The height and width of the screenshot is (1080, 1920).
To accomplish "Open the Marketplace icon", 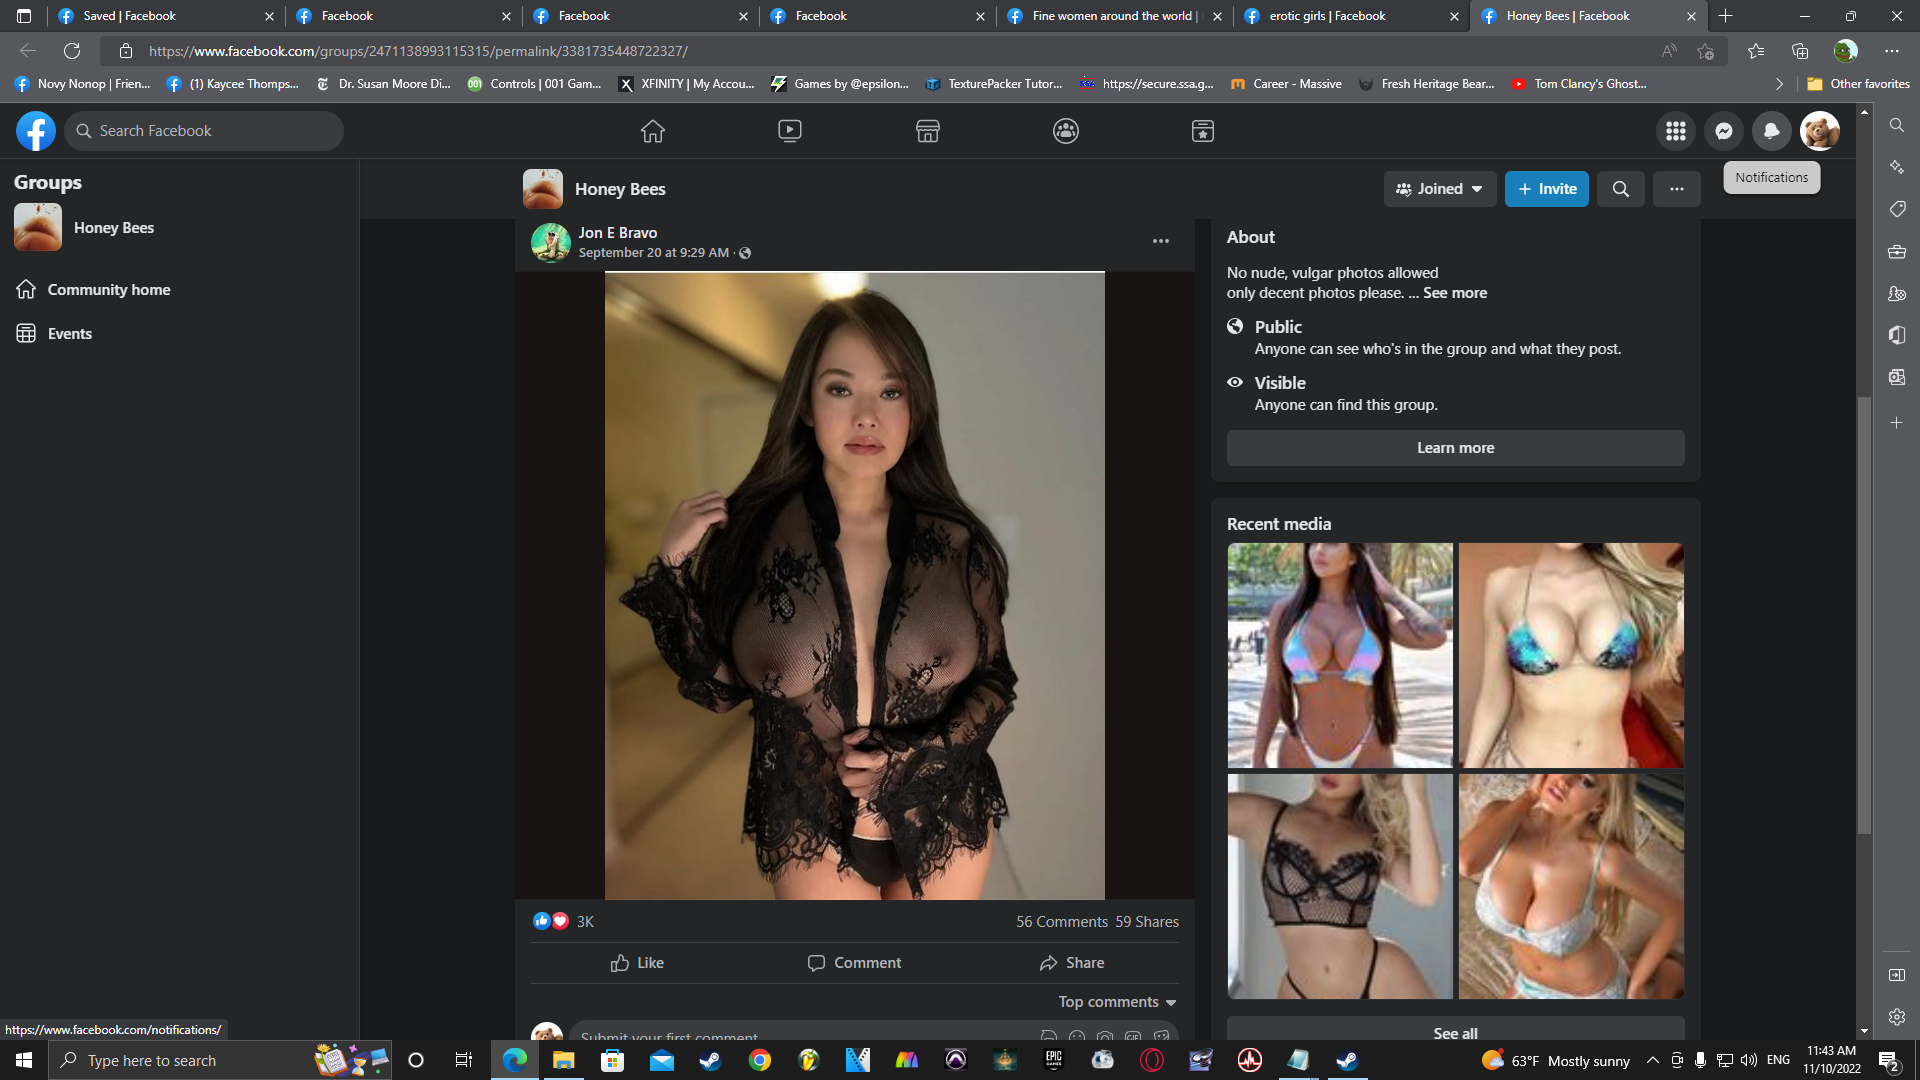I will coord(927,131).
